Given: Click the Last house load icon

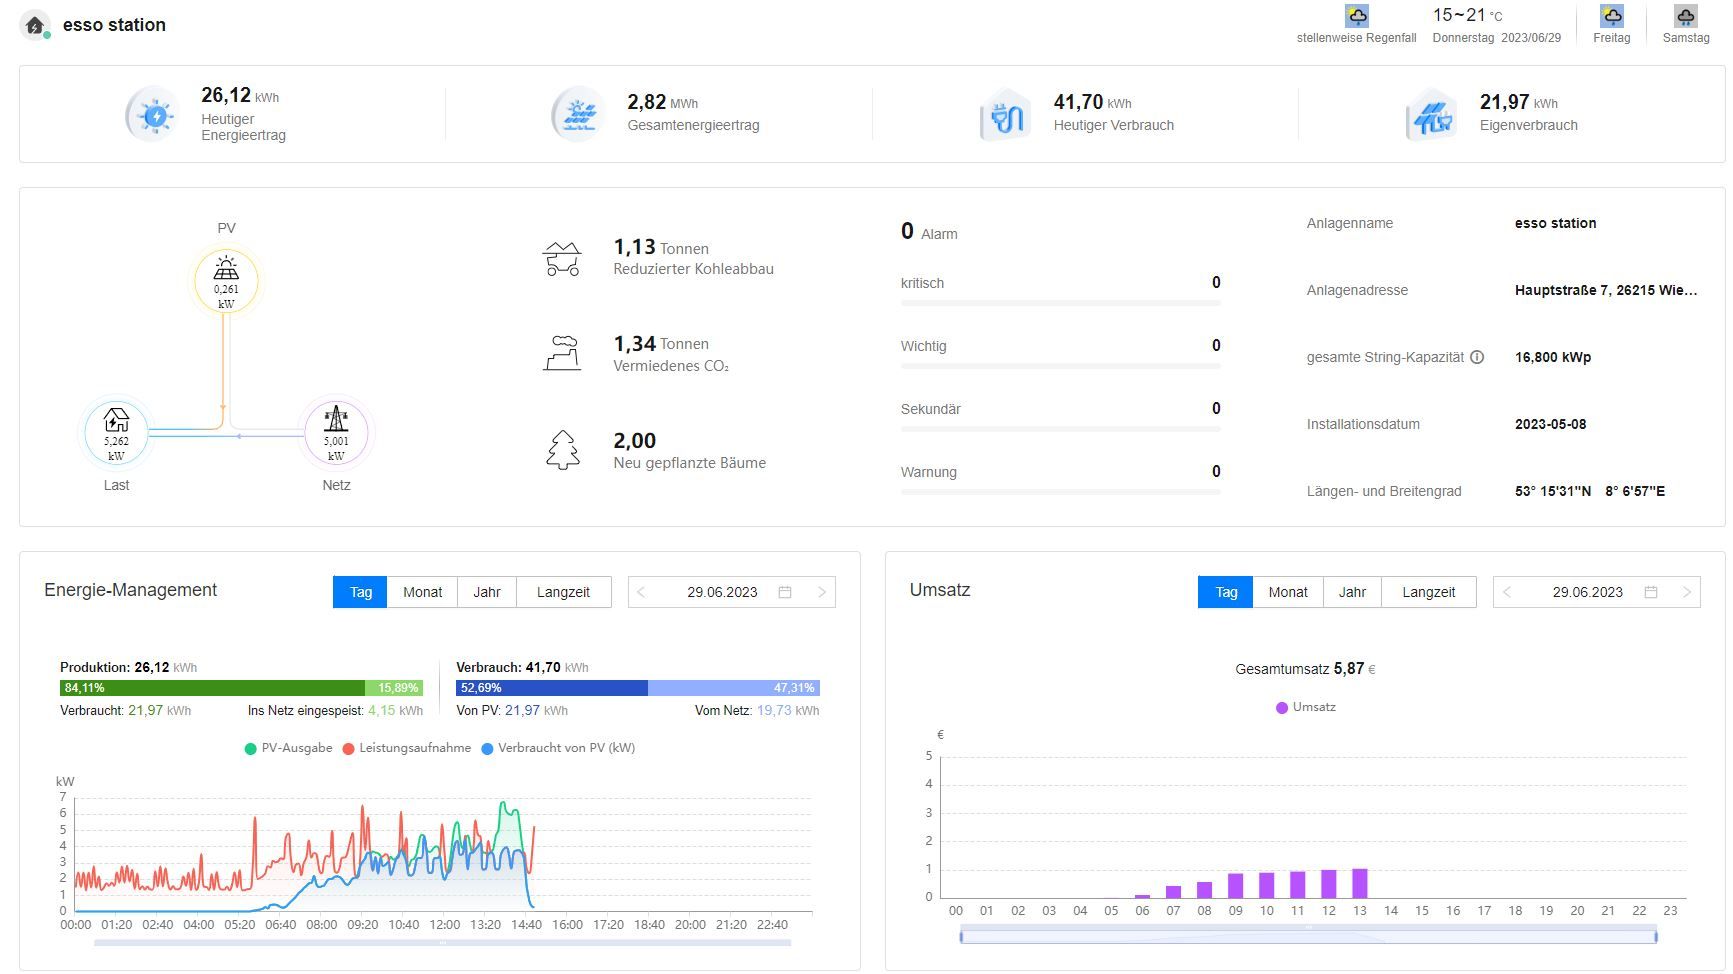Looking at the screenshot, I should point(116,420).
